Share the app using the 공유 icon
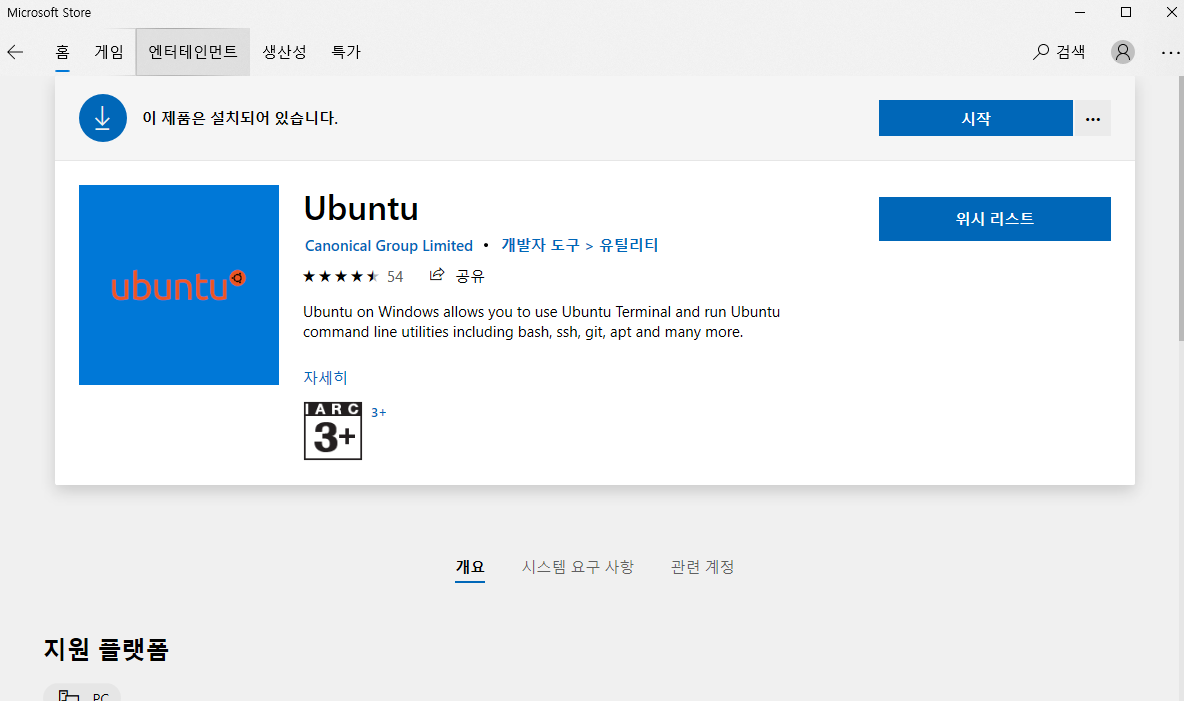Image resolution: width=1184 pixels, height=701 pixels. tap(457, 276)
